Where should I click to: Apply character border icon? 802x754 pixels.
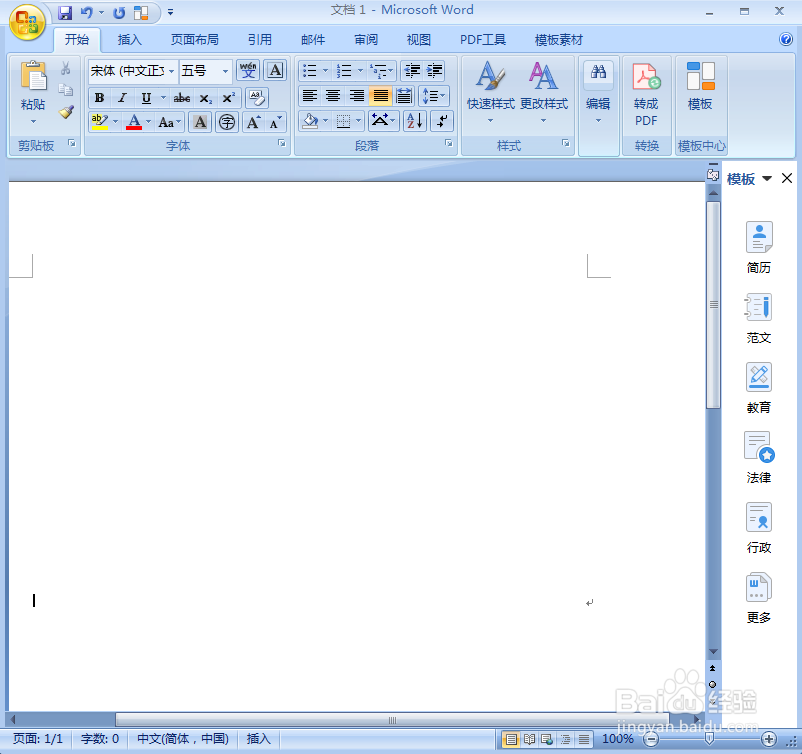[275, 70]
